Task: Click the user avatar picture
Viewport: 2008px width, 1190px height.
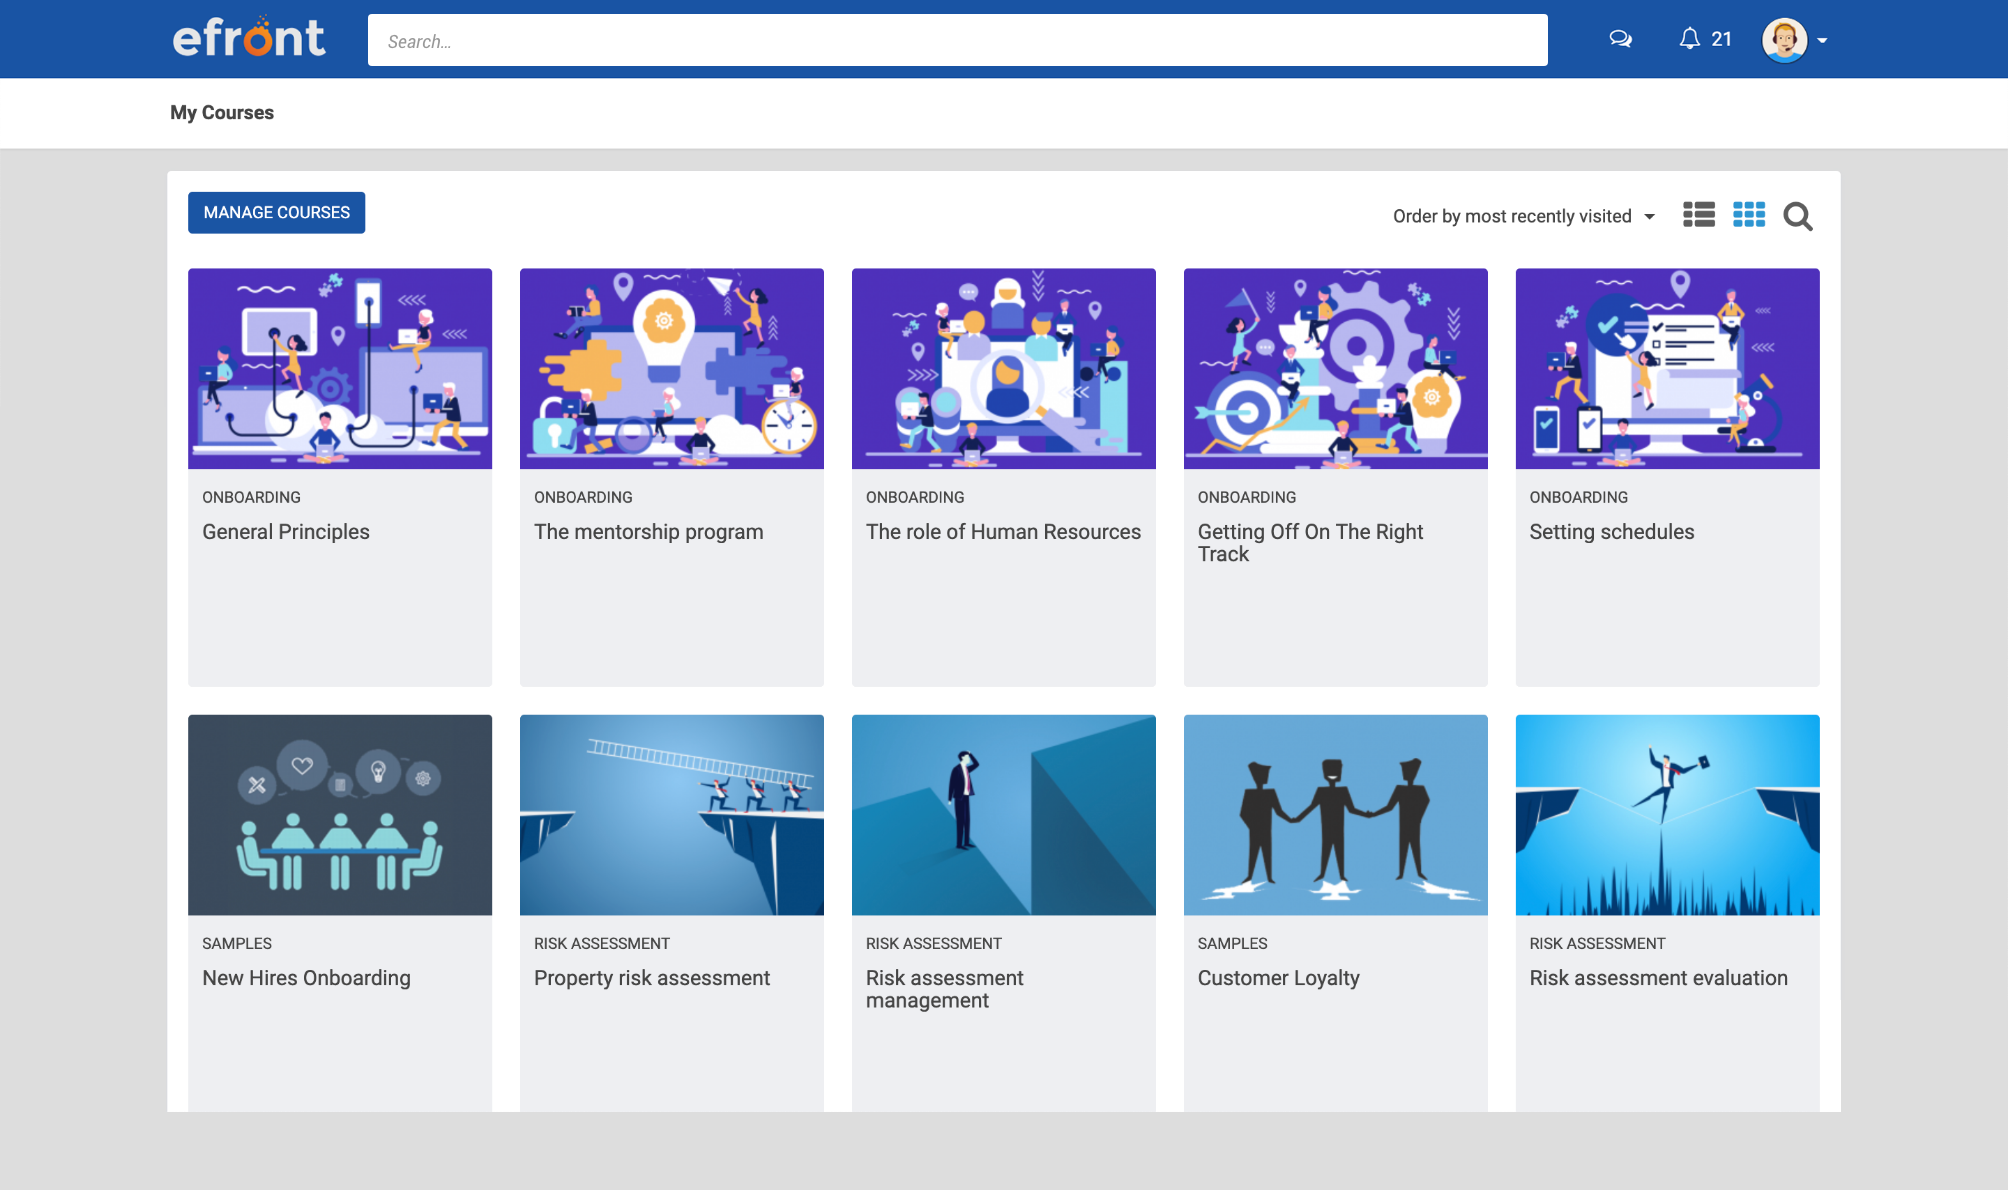Action: coord(1784,40)
